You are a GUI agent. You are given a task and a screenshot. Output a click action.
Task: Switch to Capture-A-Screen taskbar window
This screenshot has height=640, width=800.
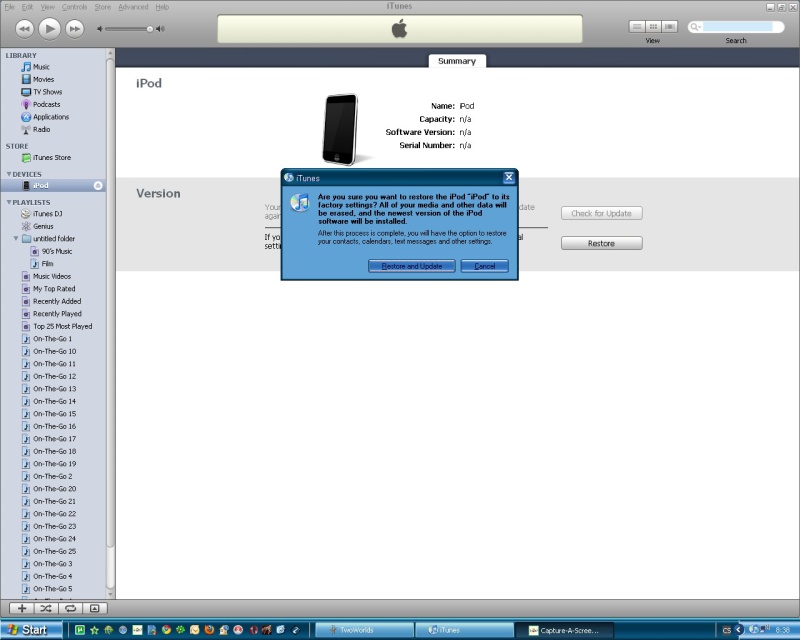tap(565, 630)
